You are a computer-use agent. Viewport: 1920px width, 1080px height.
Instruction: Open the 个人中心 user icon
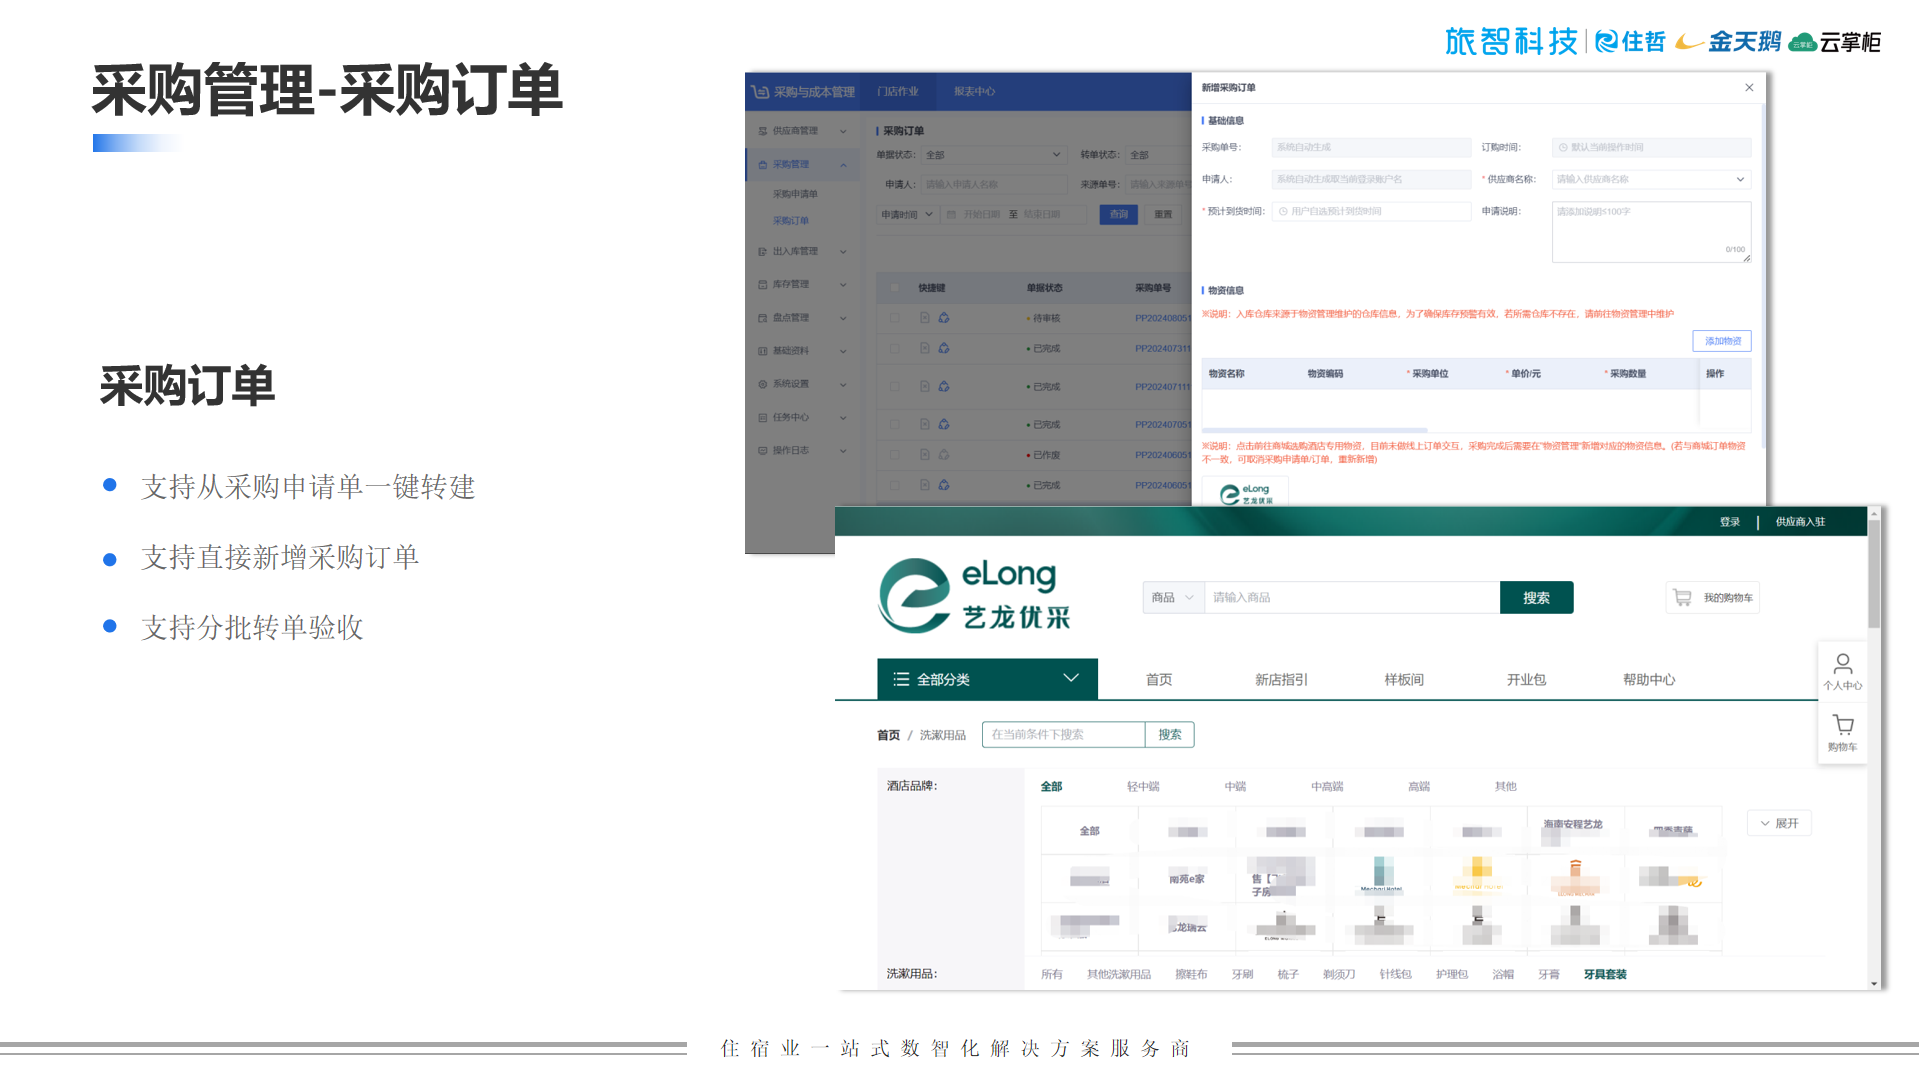1842,664
